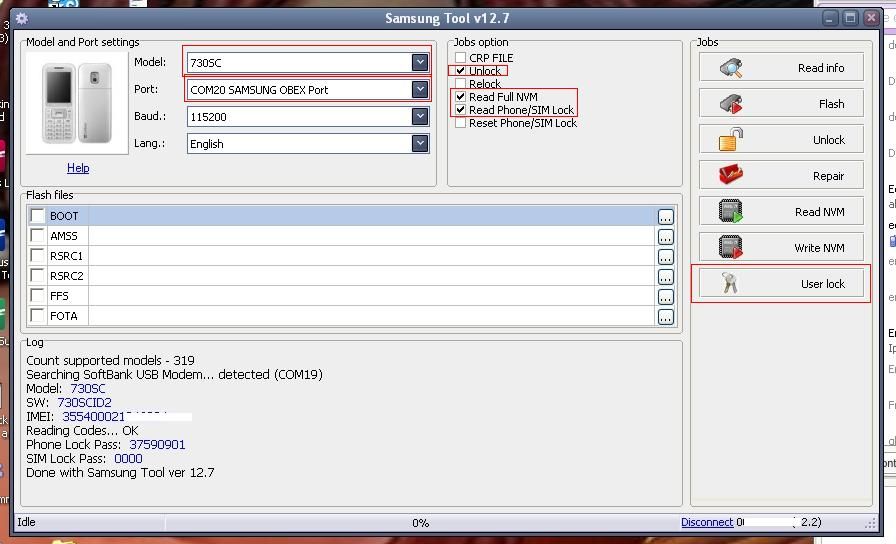
Task: Click the Read NVM chip icon
Action: pyautogui.click(x=731, y=211)
